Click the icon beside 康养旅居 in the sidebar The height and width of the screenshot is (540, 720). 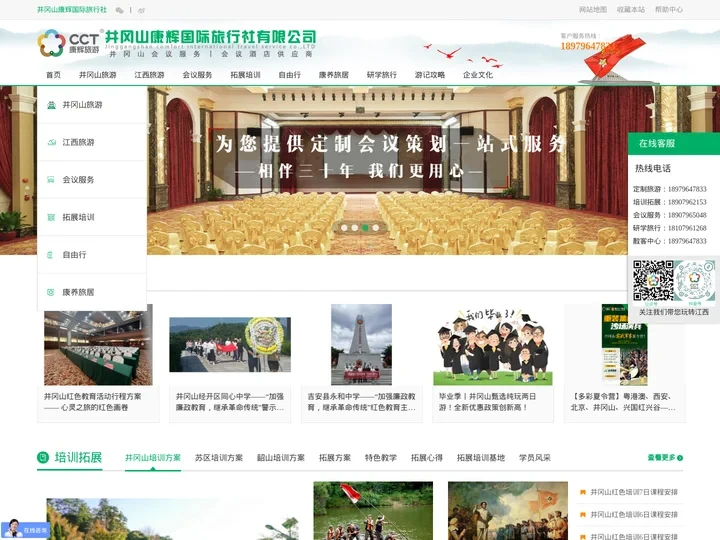click(x=51, y=292)
